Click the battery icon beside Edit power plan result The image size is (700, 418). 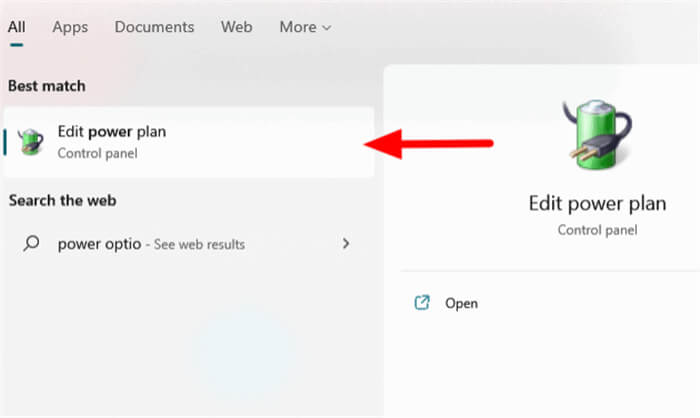click(30, 142)
